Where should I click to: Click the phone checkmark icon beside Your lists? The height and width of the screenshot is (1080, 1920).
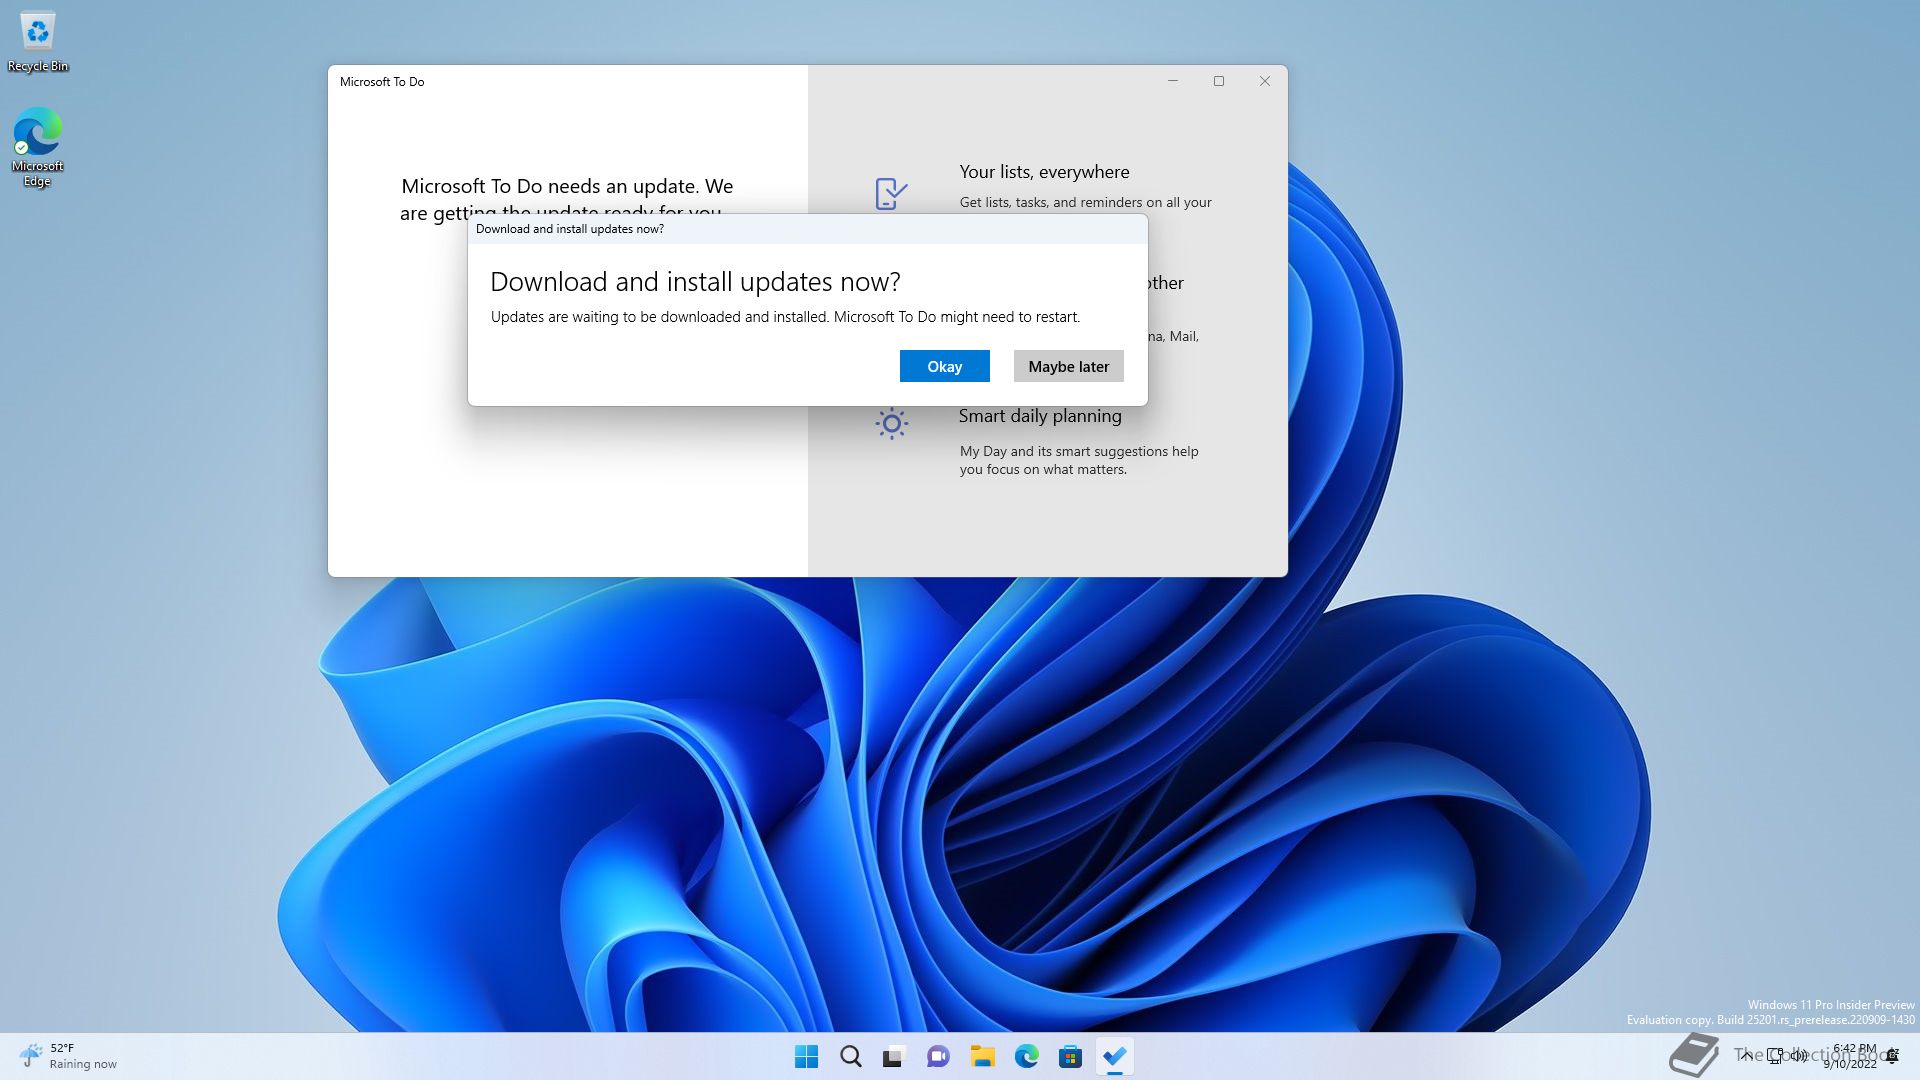[x=891, y=193]
